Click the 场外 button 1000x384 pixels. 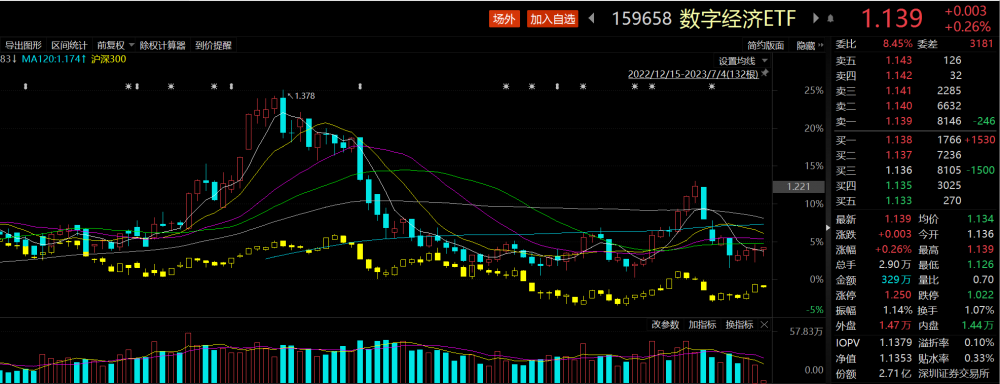504,19
